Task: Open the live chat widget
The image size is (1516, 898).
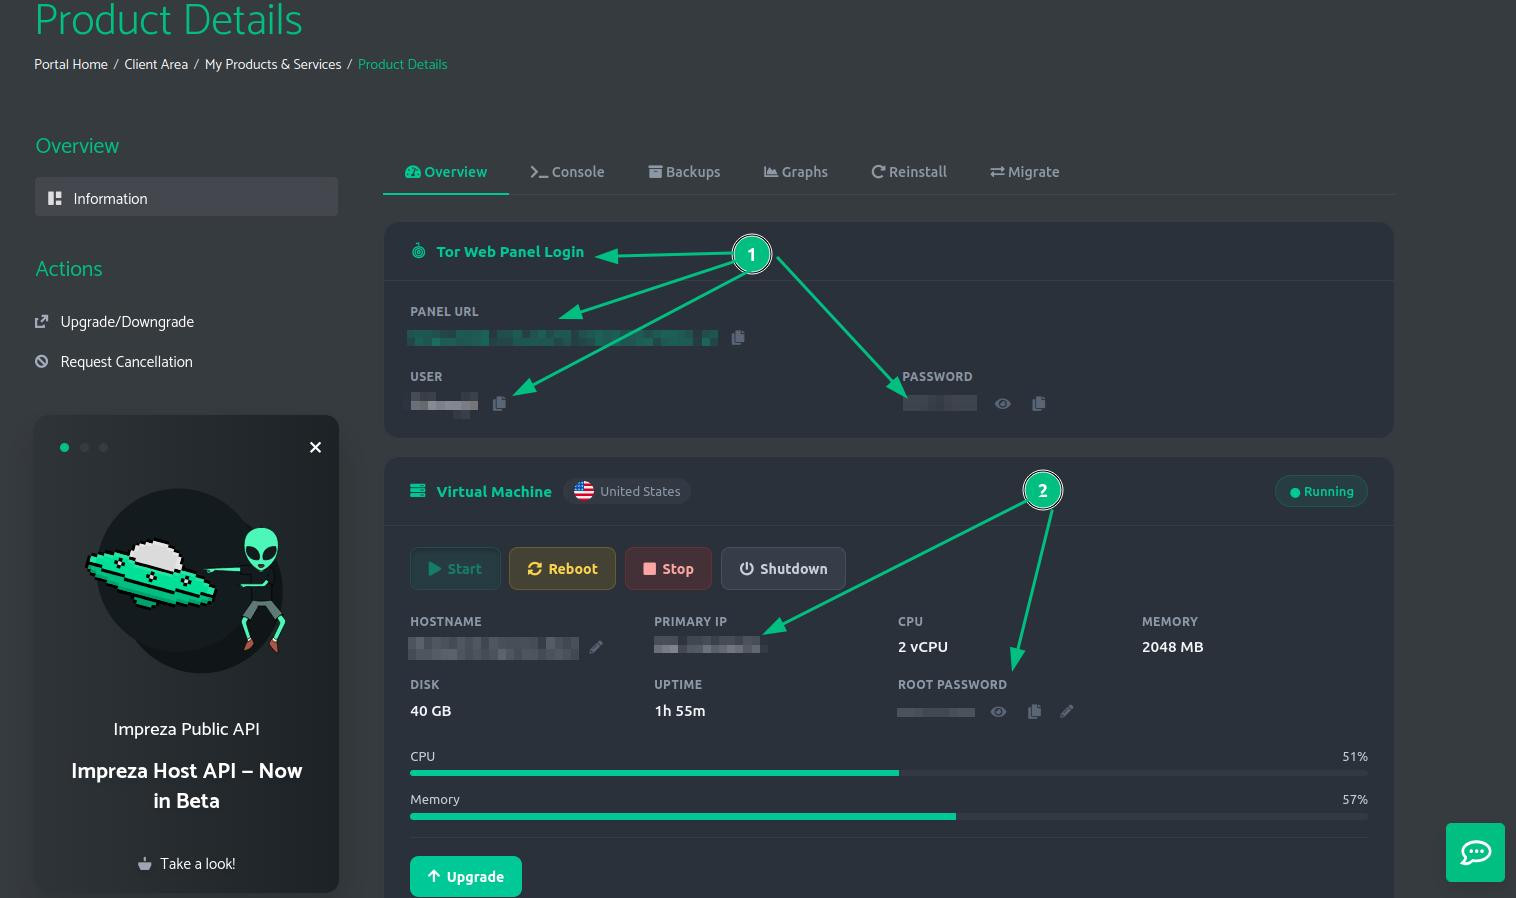Action: [1475, 852]
